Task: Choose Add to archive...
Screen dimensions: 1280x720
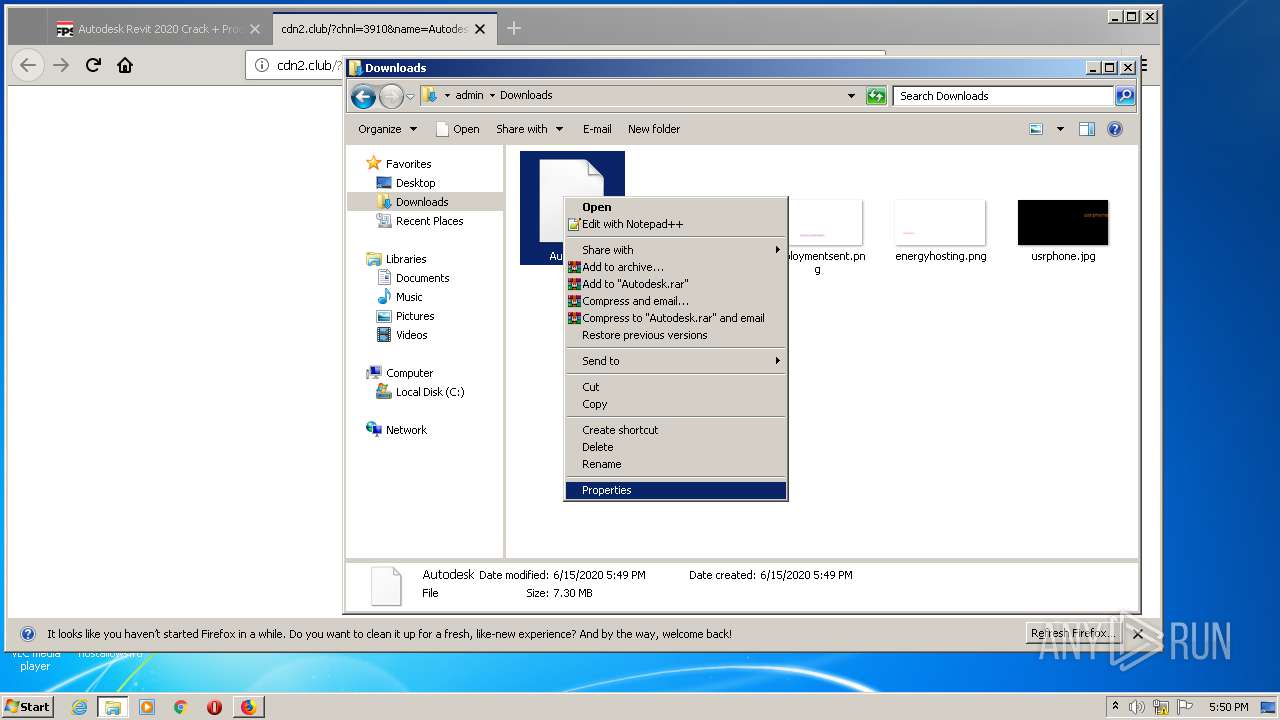Action: tap(676, 267)
